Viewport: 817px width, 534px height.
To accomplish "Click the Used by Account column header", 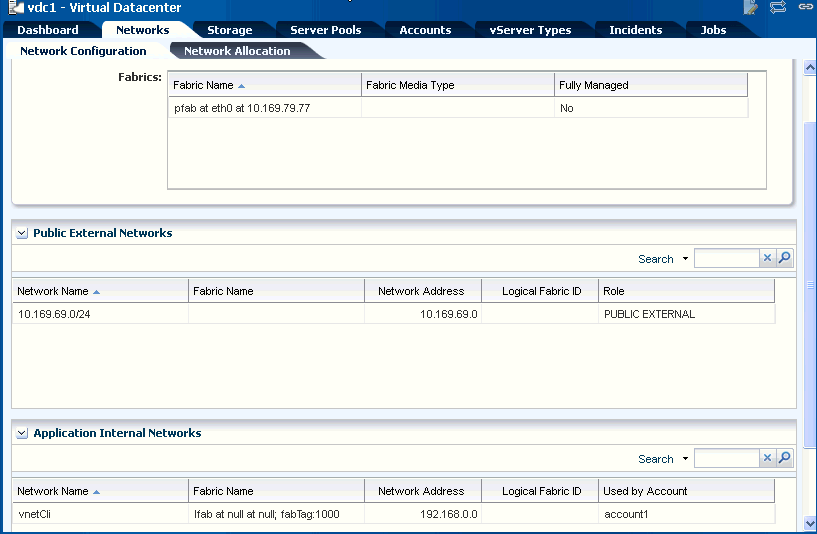I will (686, 491).
